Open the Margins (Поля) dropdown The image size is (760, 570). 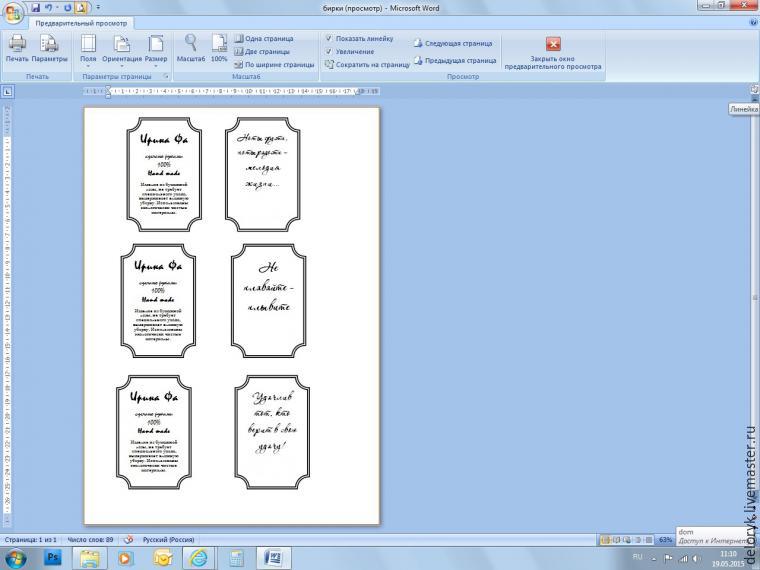[x=88, y=47]
